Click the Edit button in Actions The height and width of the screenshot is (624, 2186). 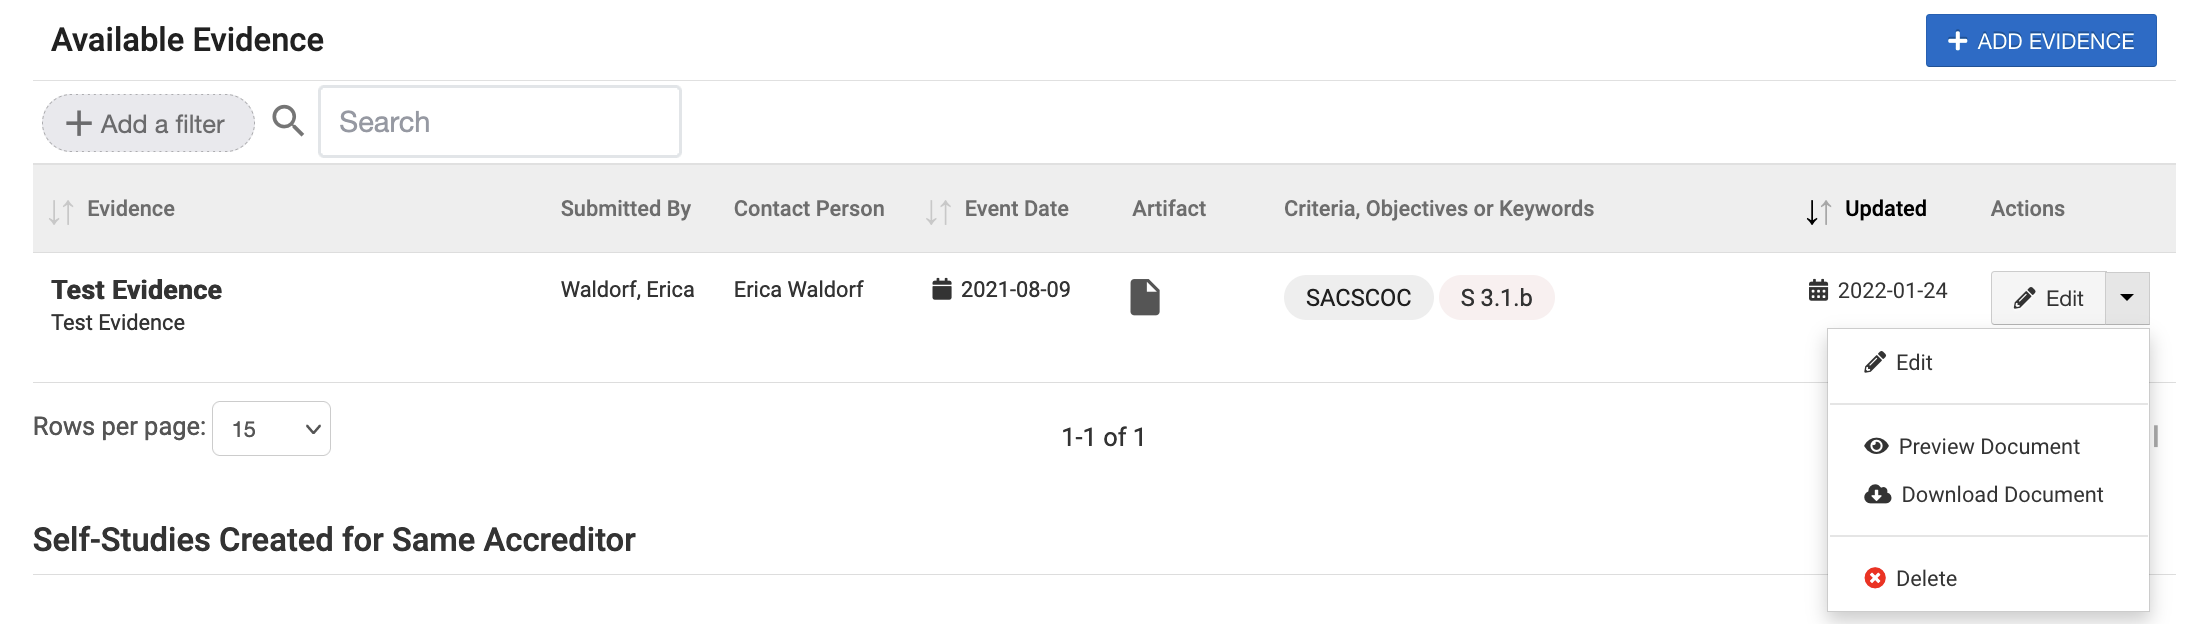[2048, 298]
